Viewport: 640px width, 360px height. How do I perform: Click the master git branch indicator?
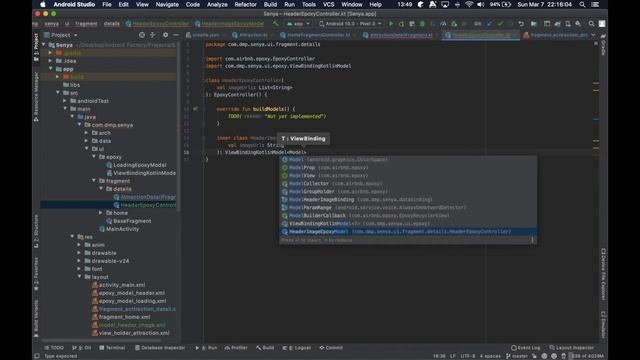point(517,356)
